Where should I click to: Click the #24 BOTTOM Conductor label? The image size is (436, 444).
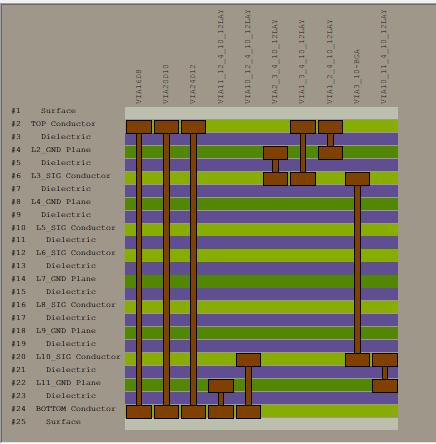63,409
